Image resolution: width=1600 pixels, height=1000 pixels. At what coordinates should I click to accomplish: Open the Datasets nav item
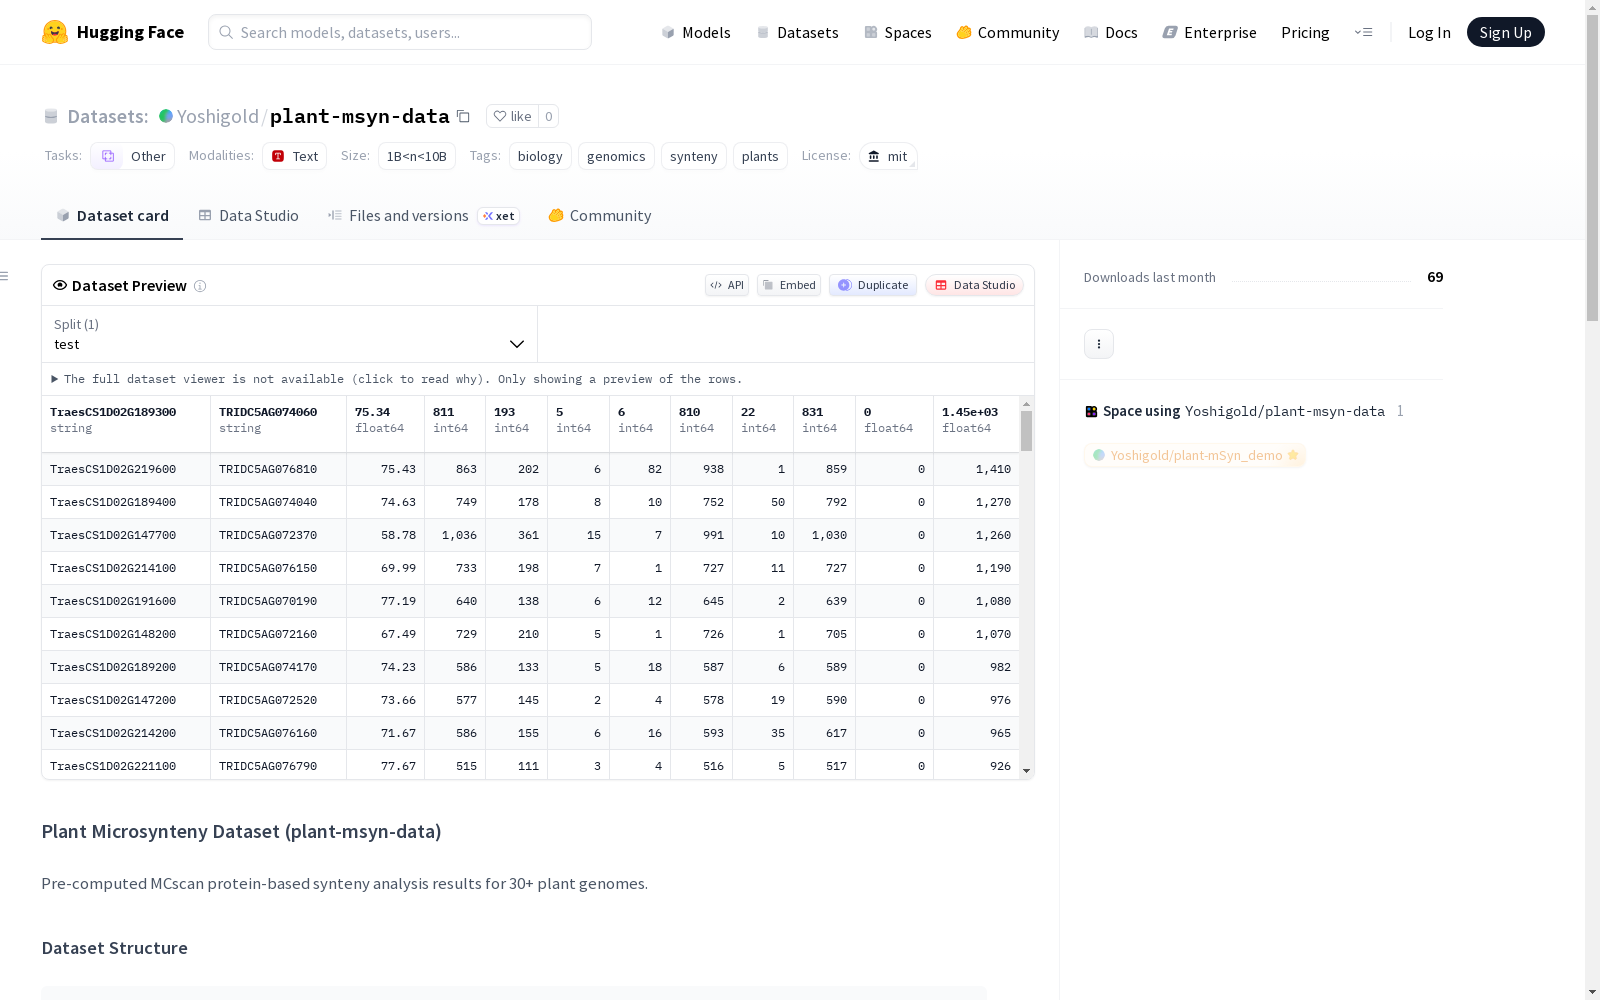(x=798, y=32)
